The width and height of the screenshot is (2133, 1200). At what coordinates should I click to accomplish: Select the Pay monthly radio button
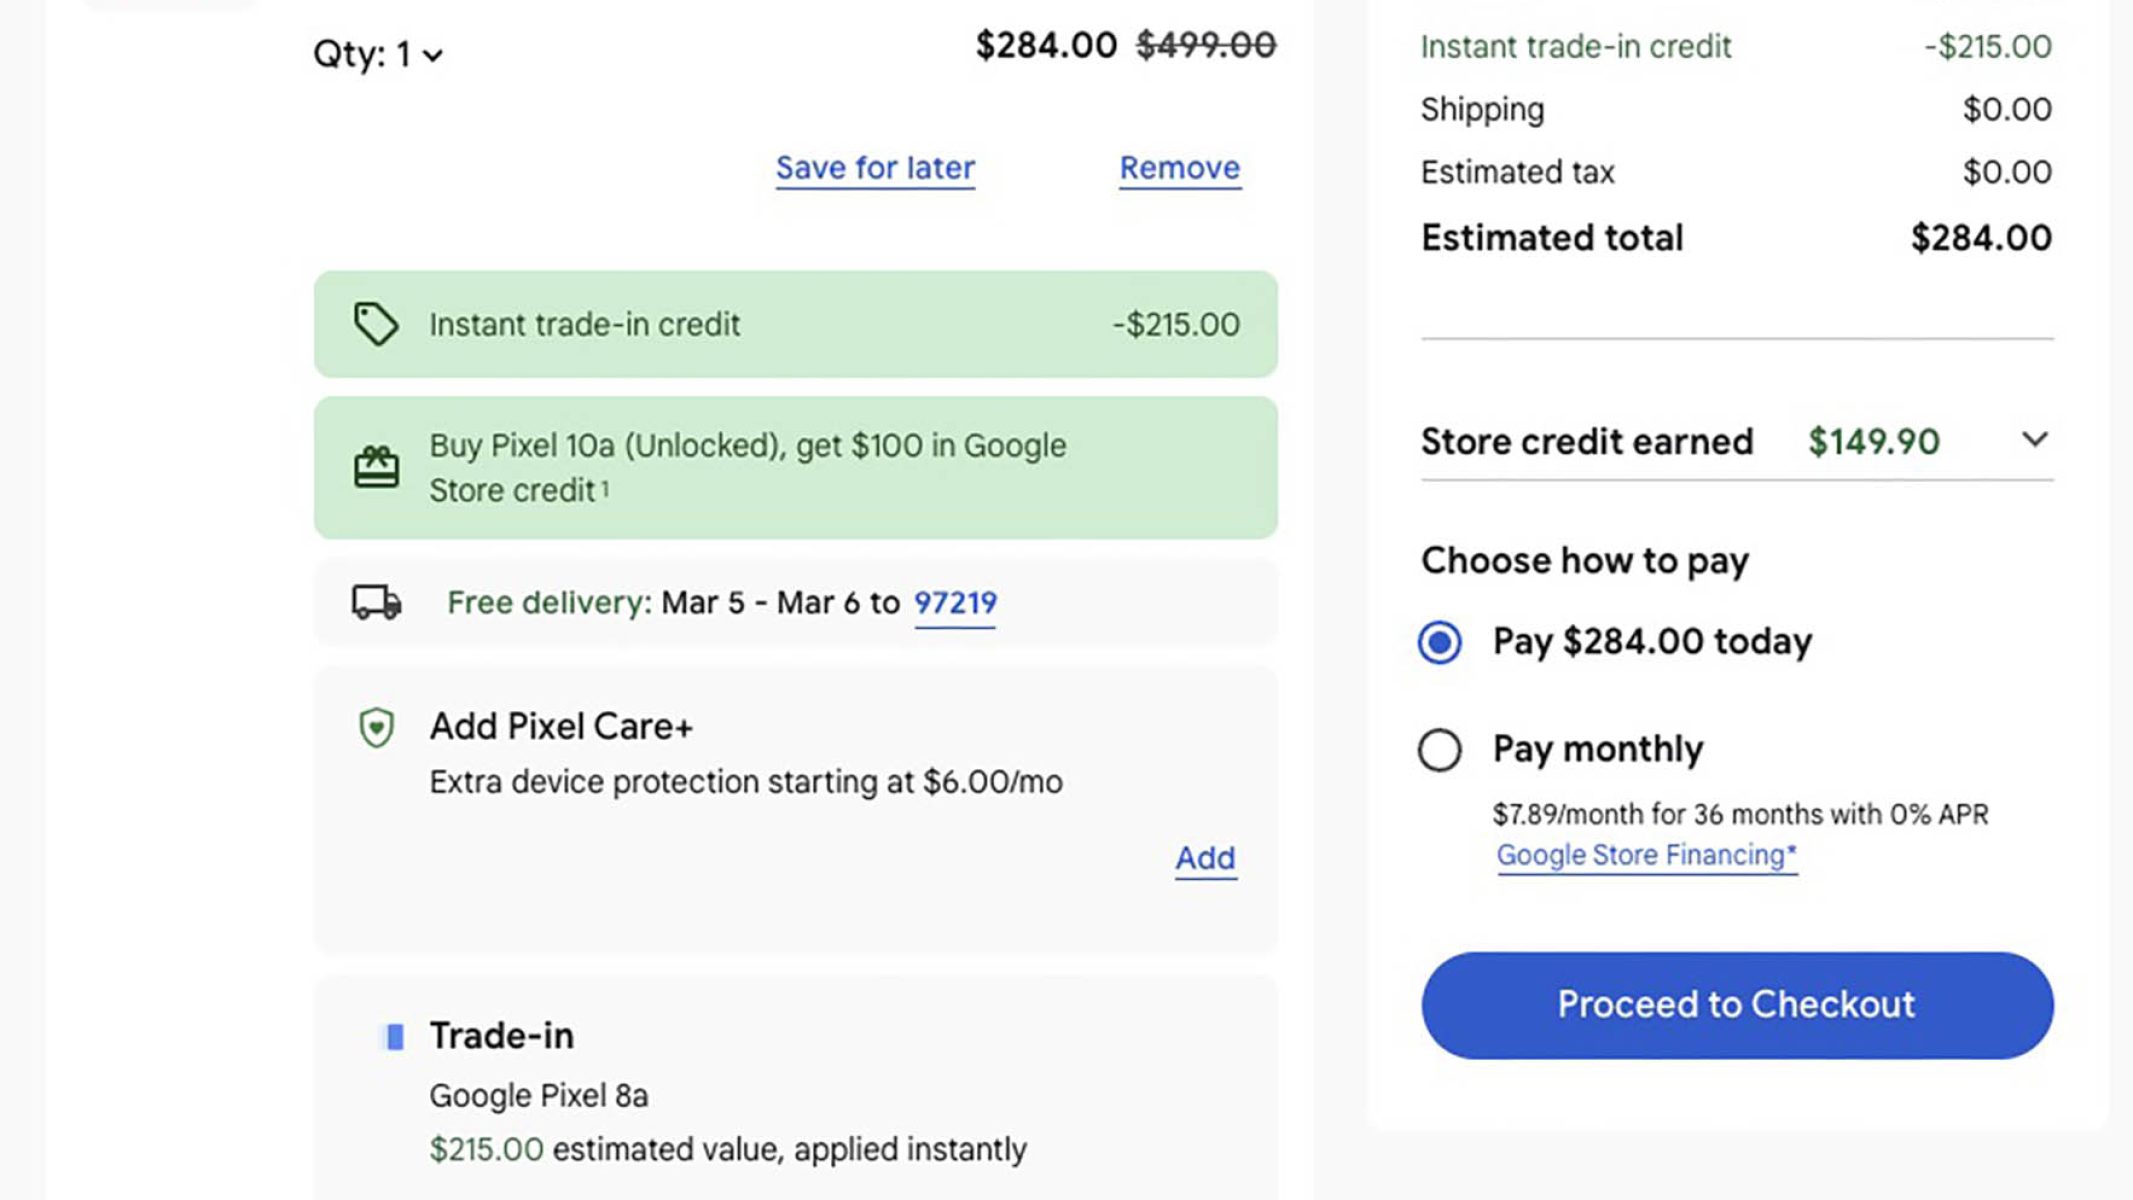click(1439, 750)
